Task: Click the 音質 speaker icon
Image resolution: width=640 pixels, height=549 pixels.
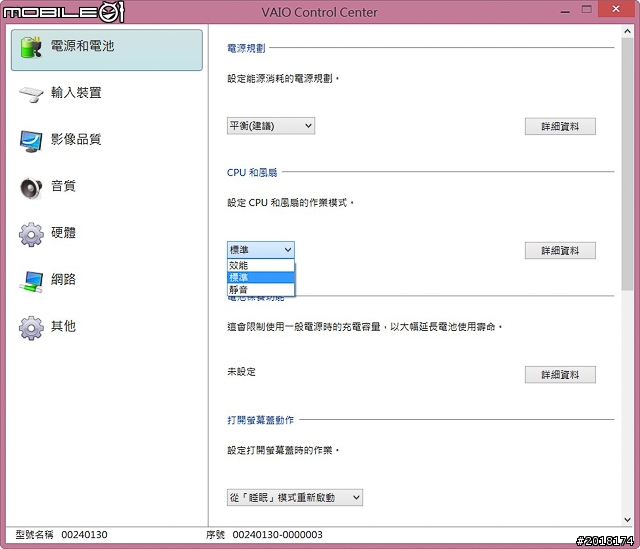Action: pos(31,188)
